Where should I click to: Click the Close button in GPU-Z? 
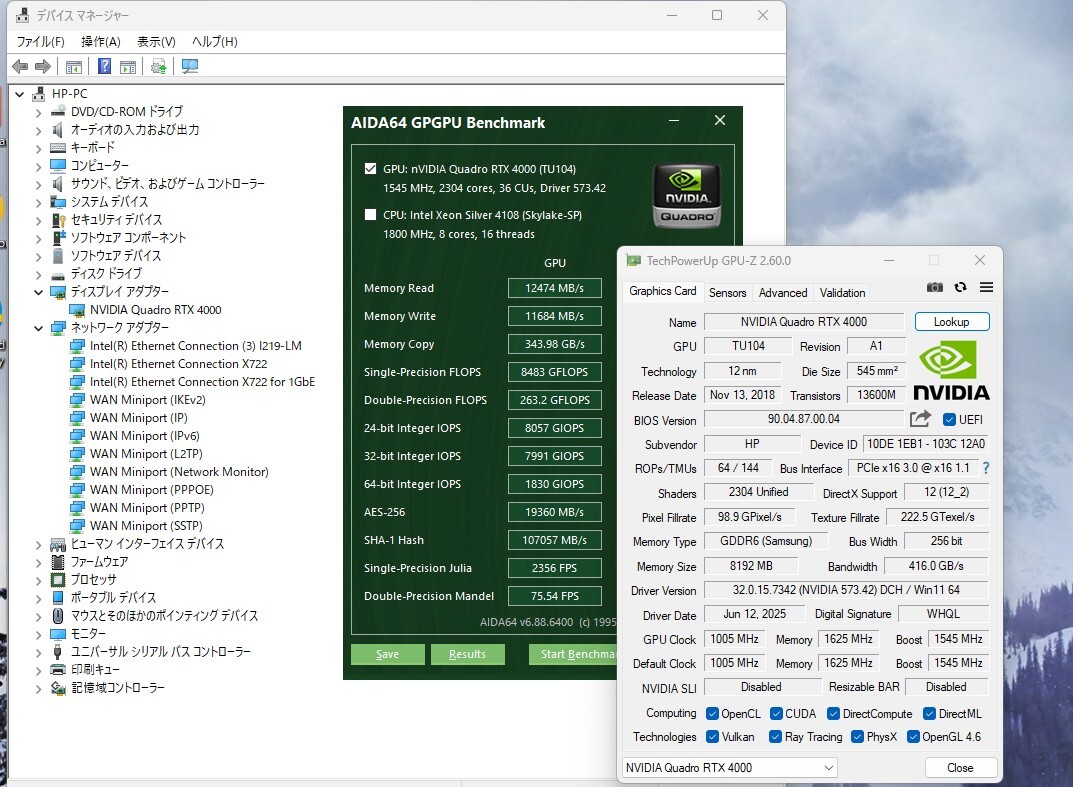point(960,768)
